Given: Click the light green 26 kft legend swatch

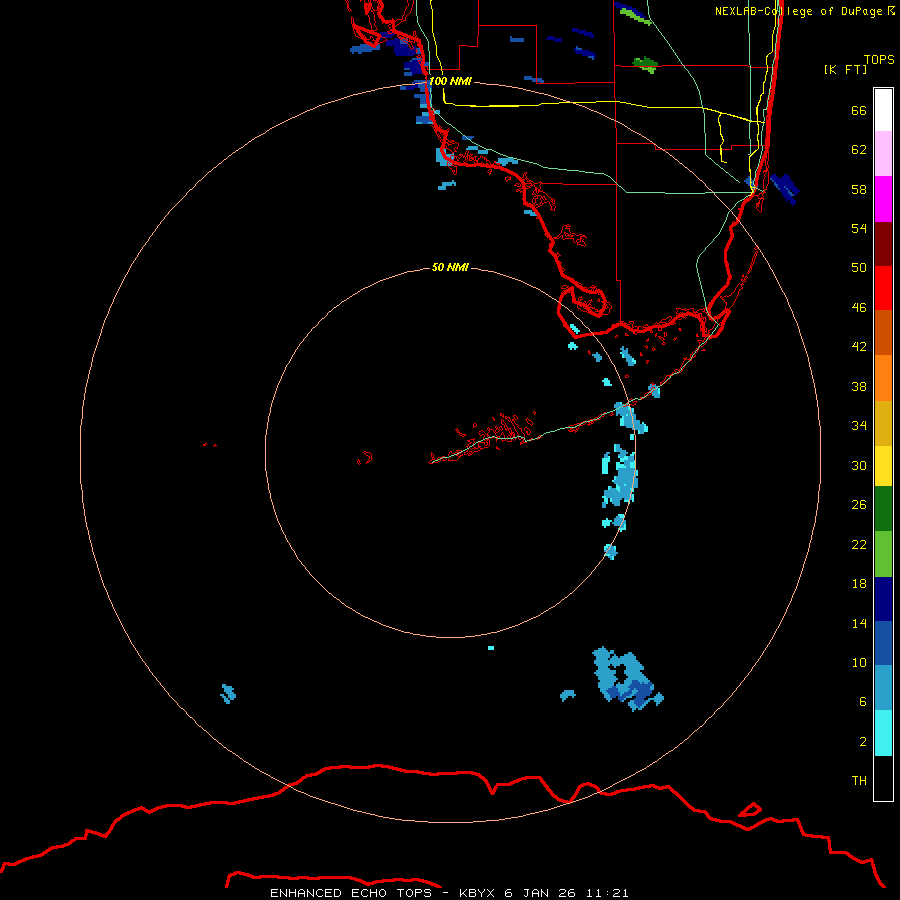Looking at the screenshot, I should [883, 554].
